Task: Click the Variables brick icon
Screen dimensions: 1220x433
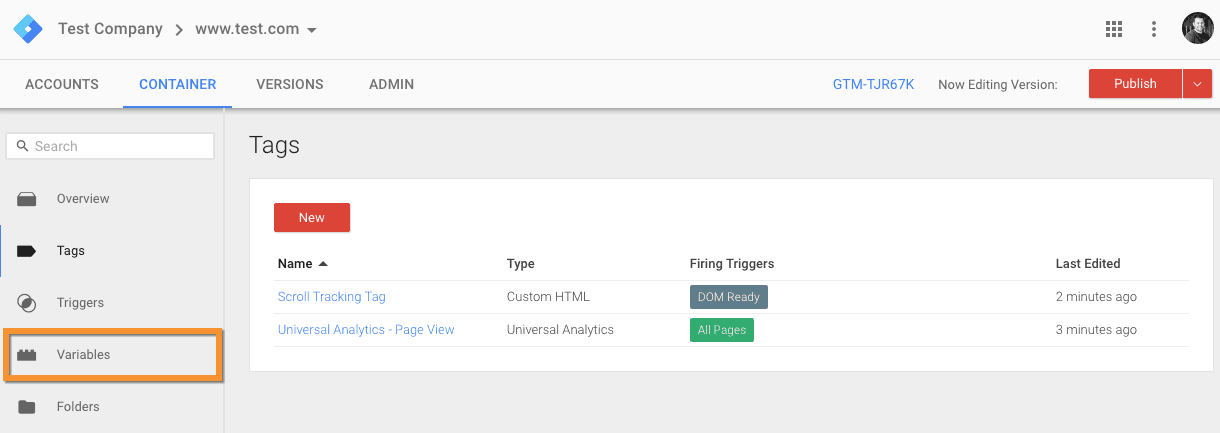Action: (27, 355)
